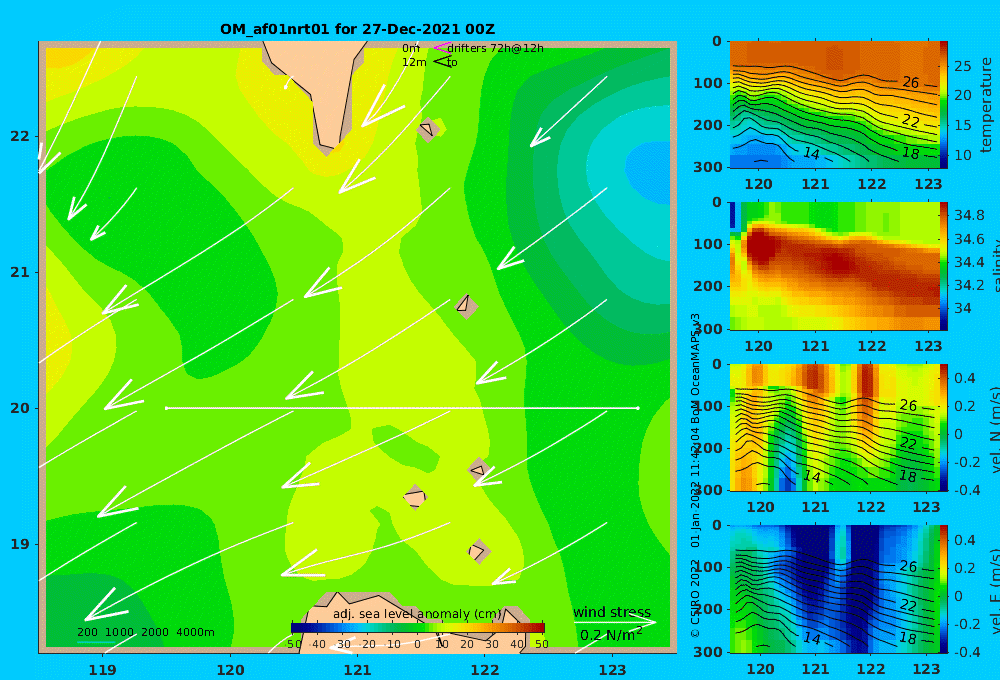Click latitude label 19 on map axis
The width and height of the screenshot is (1000, 680).
[x=20, y=544]
